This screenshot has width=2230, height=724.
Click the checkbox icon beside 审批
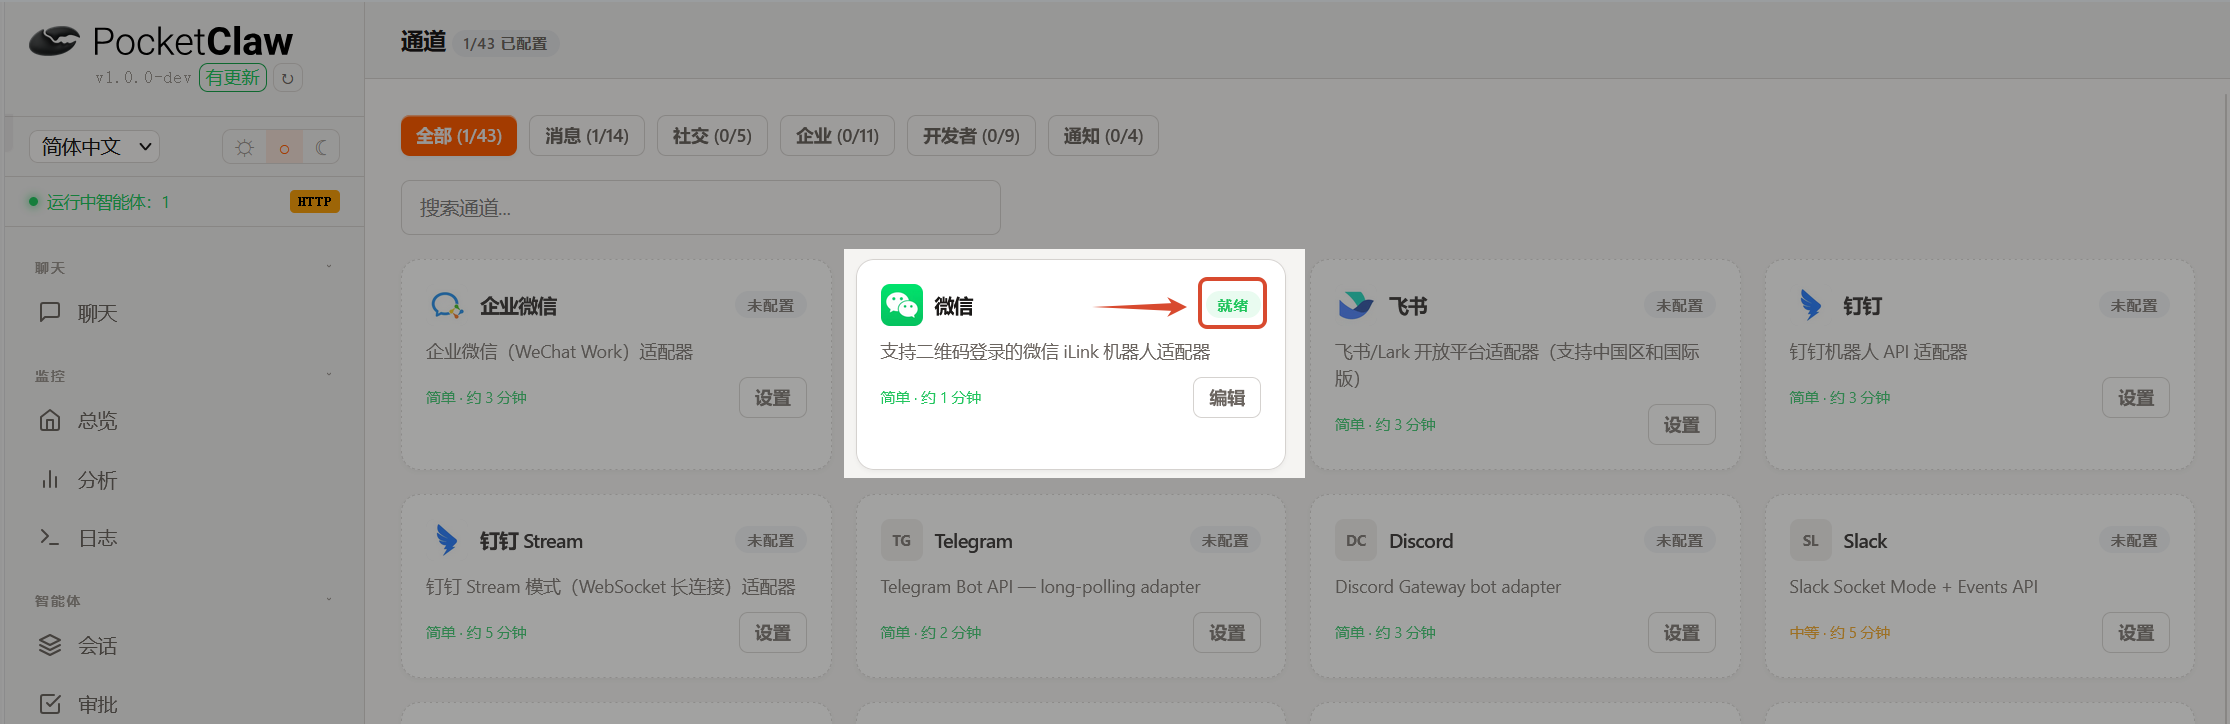tap(50, 704)
